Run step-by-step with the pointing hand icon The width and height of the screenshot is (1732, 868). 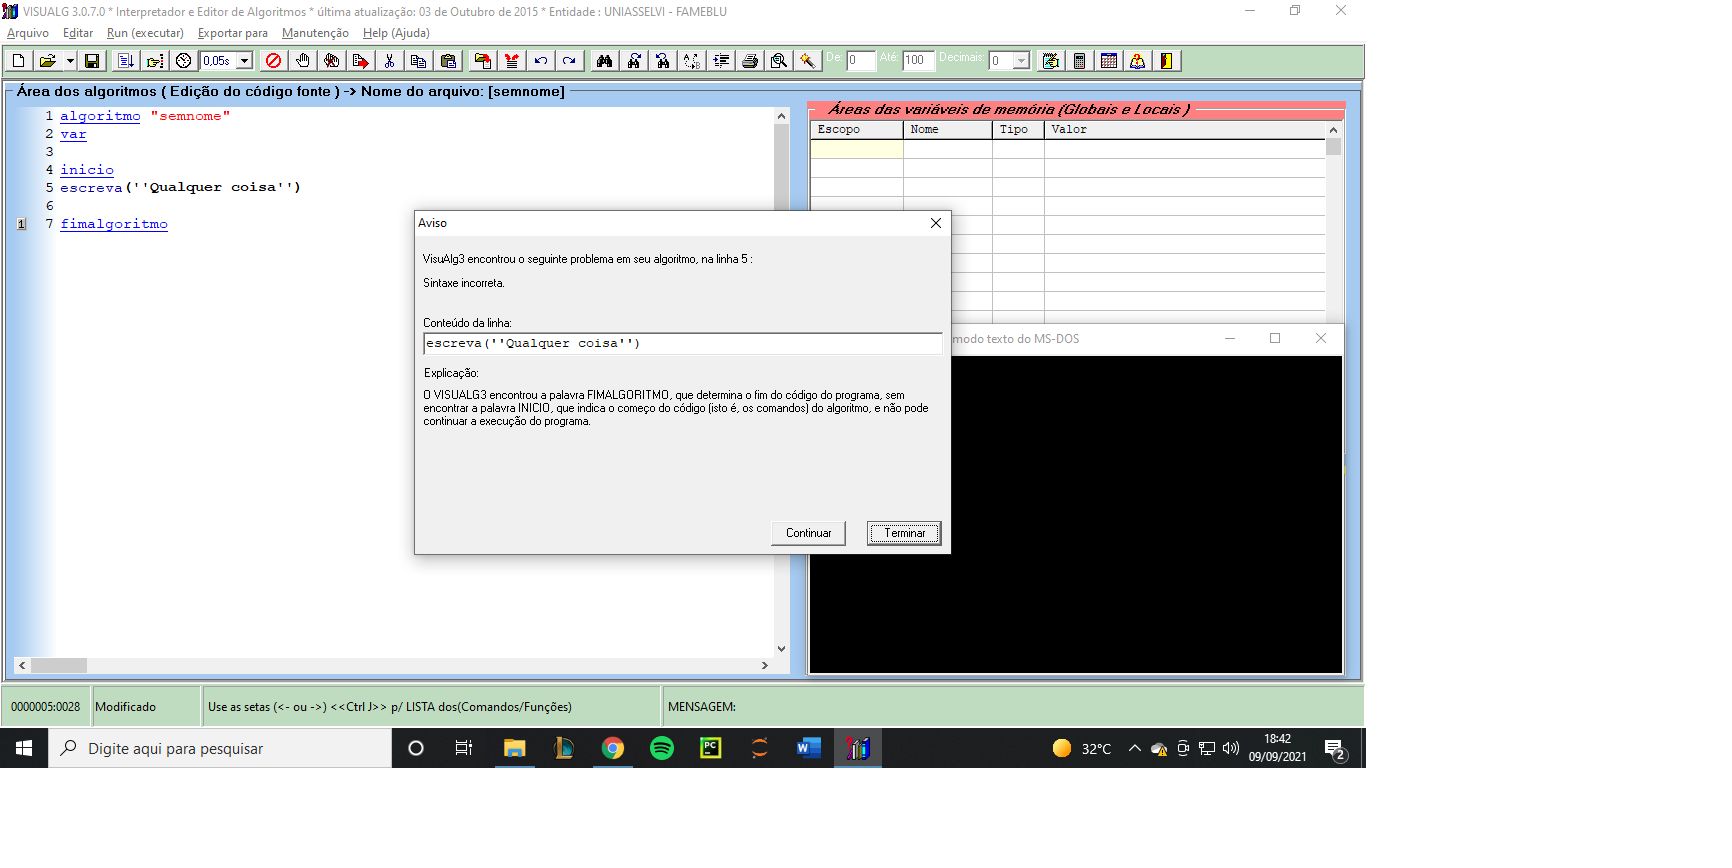tap(155, 61)
